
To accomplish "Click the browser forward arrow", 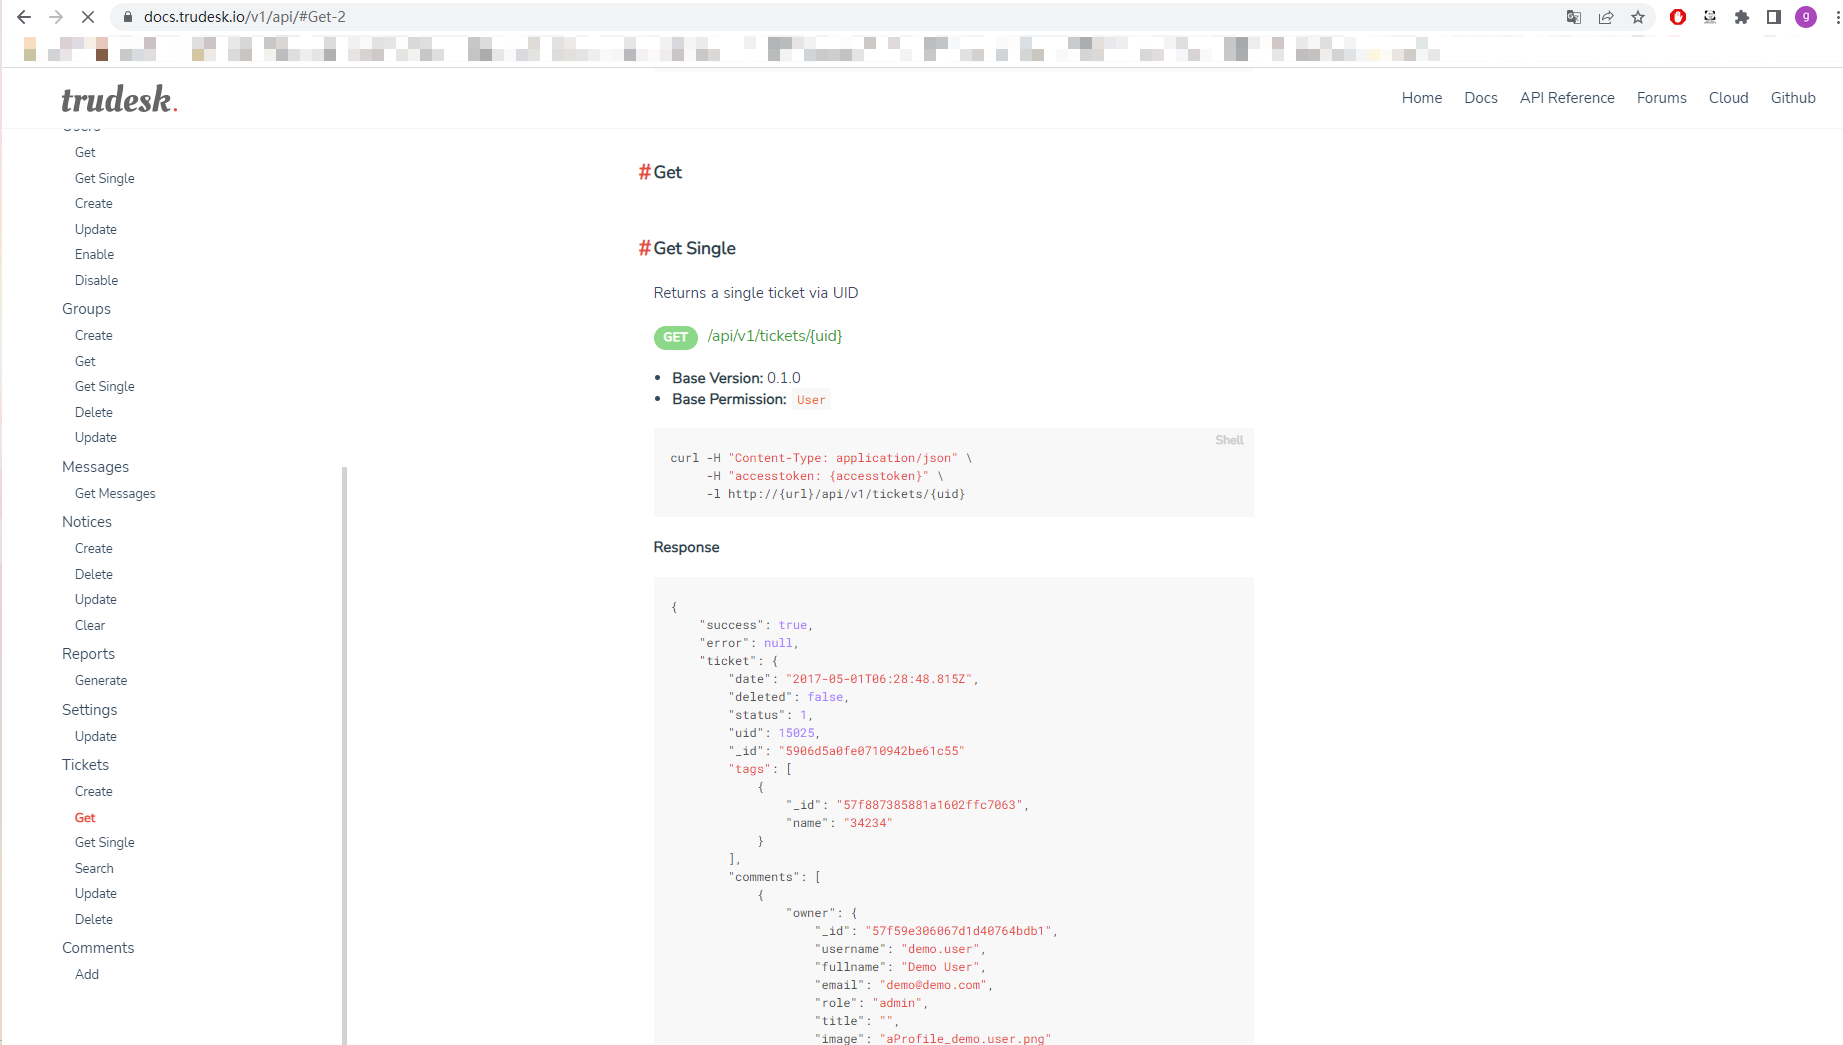I will click(x=56, y=17).
